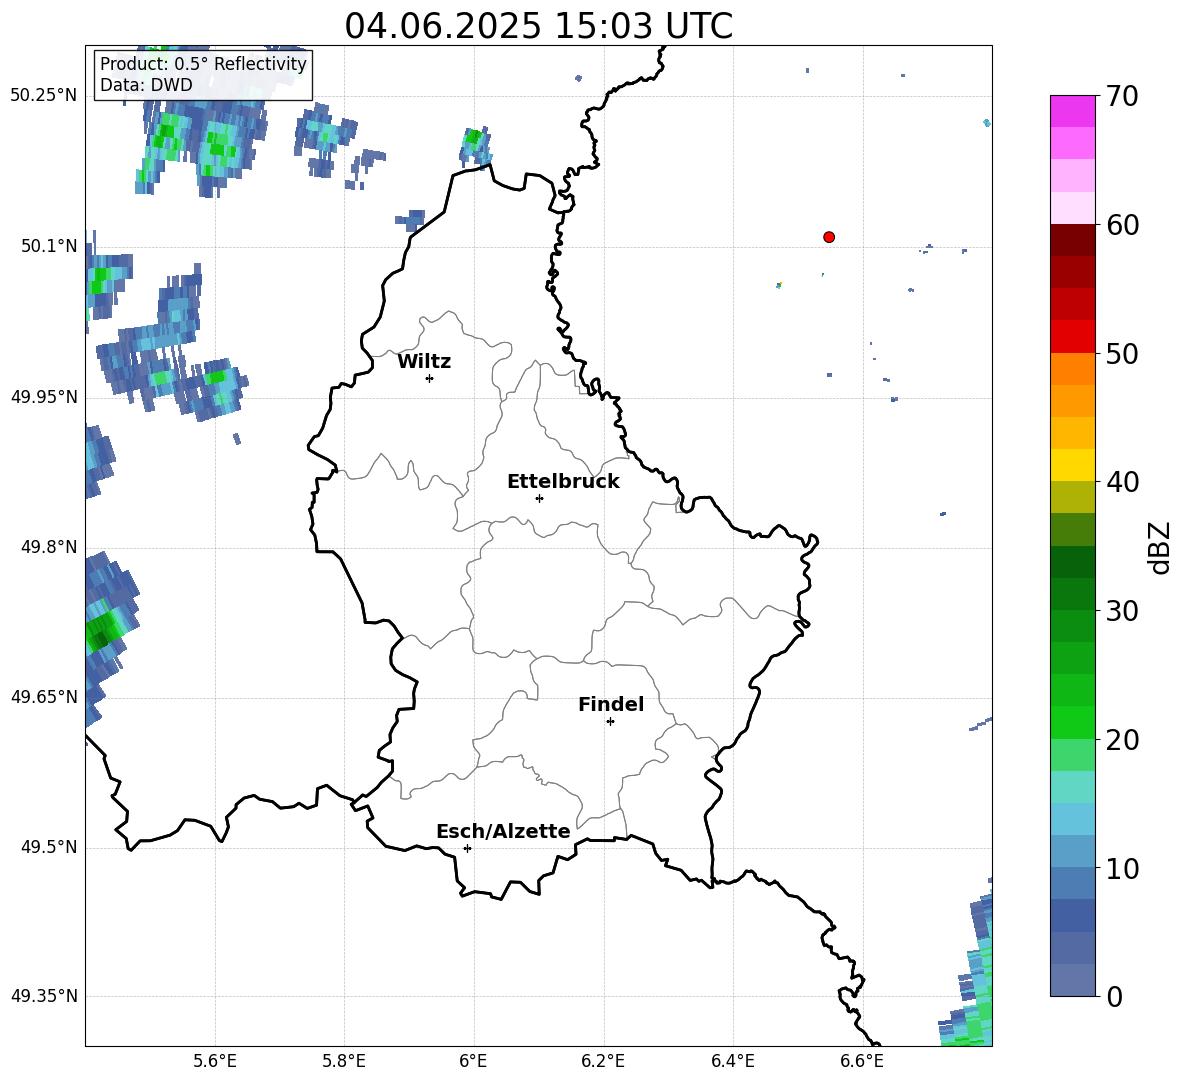
Task: Click the Esch/Alzette station cross marker
Action: (467, 848)
